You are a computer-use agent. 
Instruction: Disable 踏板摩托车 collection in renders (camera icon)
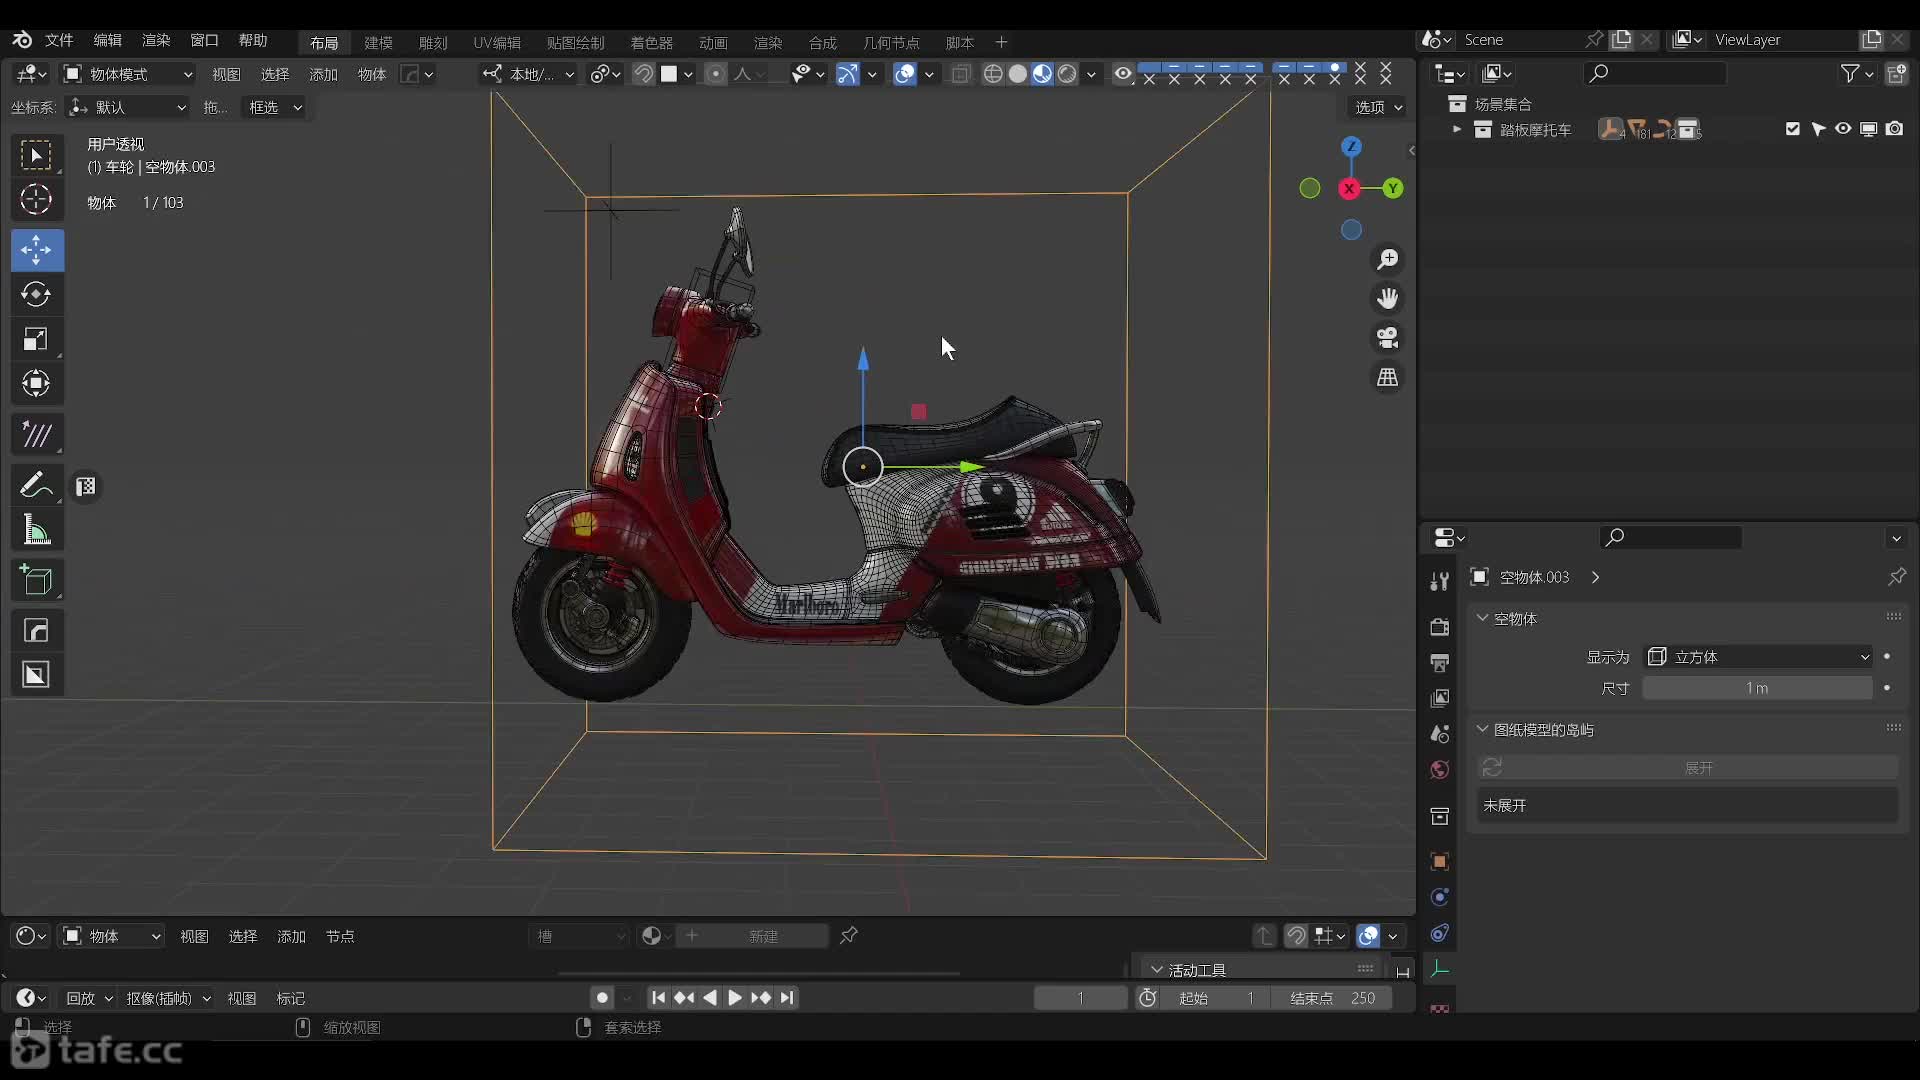(1894, 129)
